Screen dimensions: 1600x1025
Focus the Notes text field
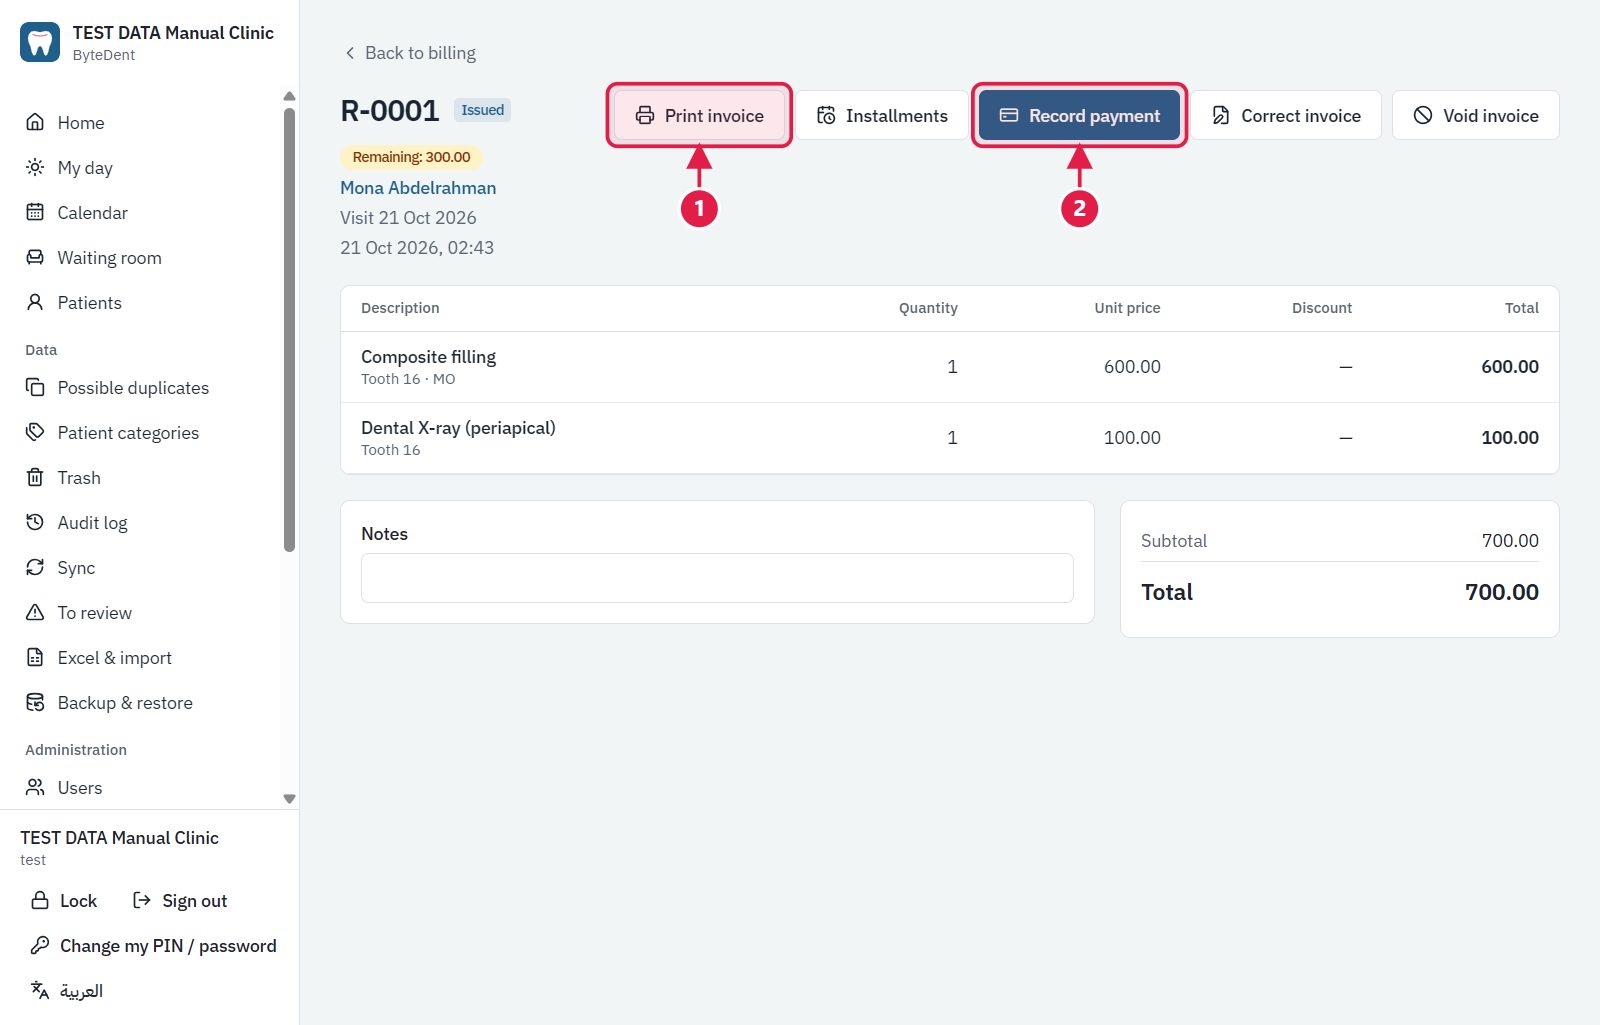pyautogui.click(x=717, y=578)
